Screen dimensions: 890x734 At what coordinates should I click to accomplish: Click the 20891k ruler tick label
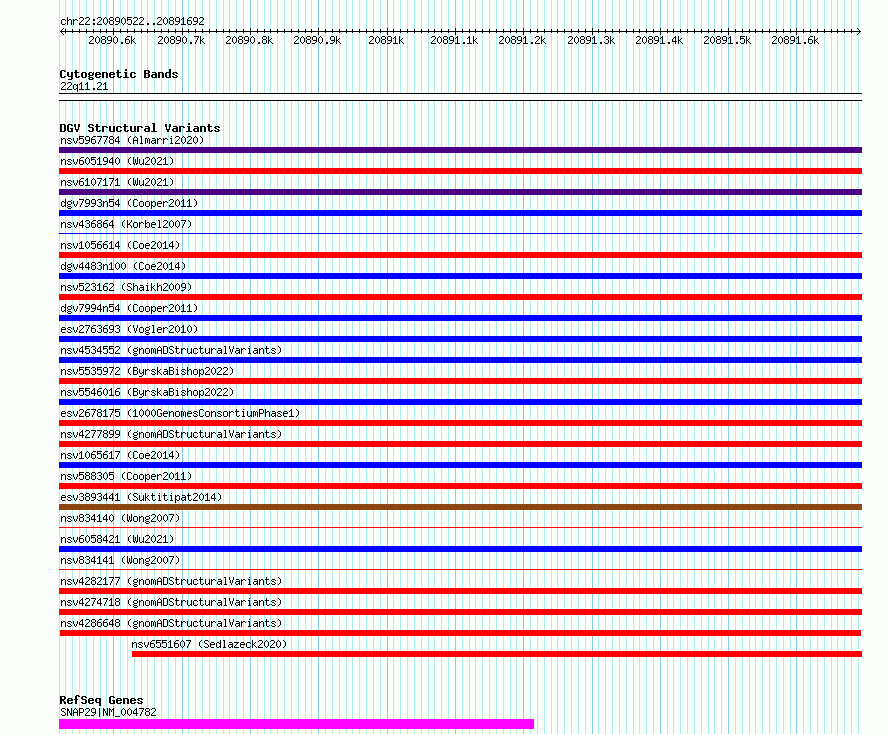click(x=386, y=40)
